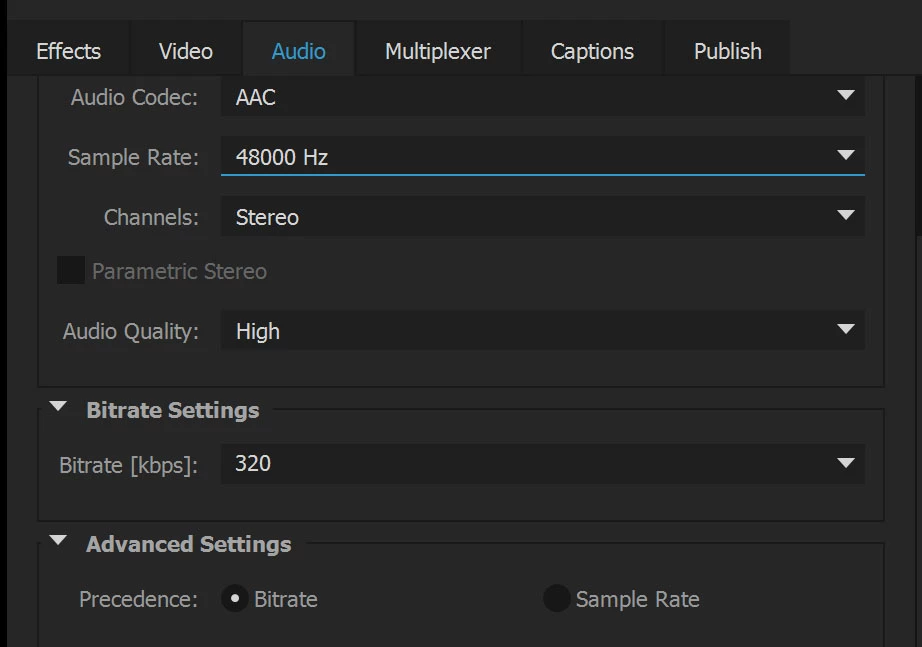The height and width of the screenshot is (647, 922).
Task: Click the Channels dropdown arrow icon
Action: tap(846, 216)
